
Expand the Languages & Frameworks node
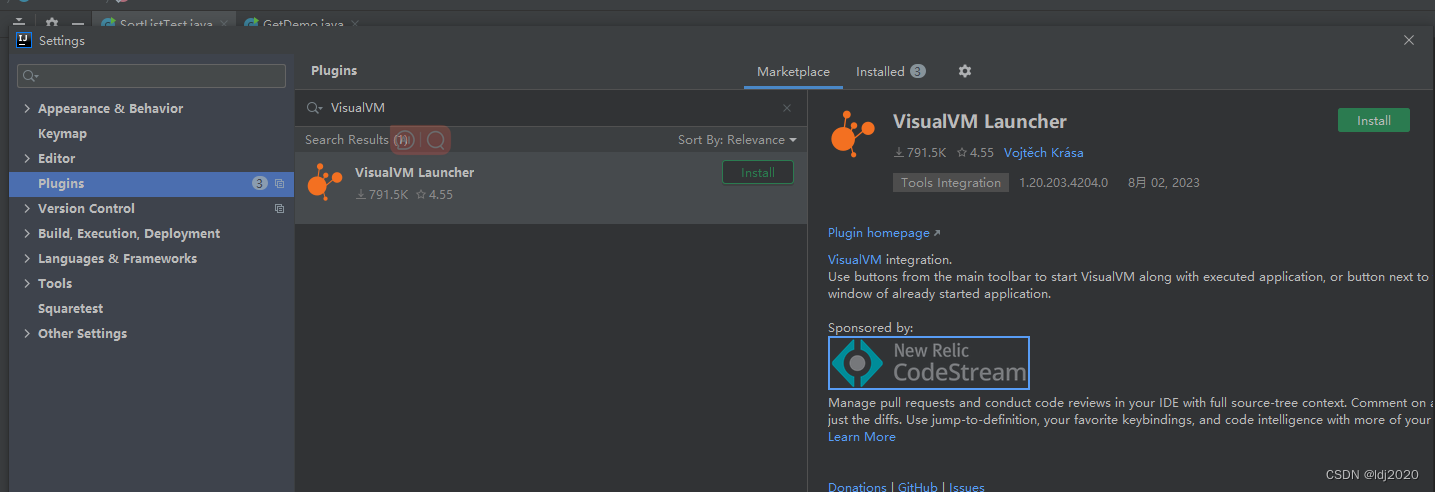tap(27, 259)
